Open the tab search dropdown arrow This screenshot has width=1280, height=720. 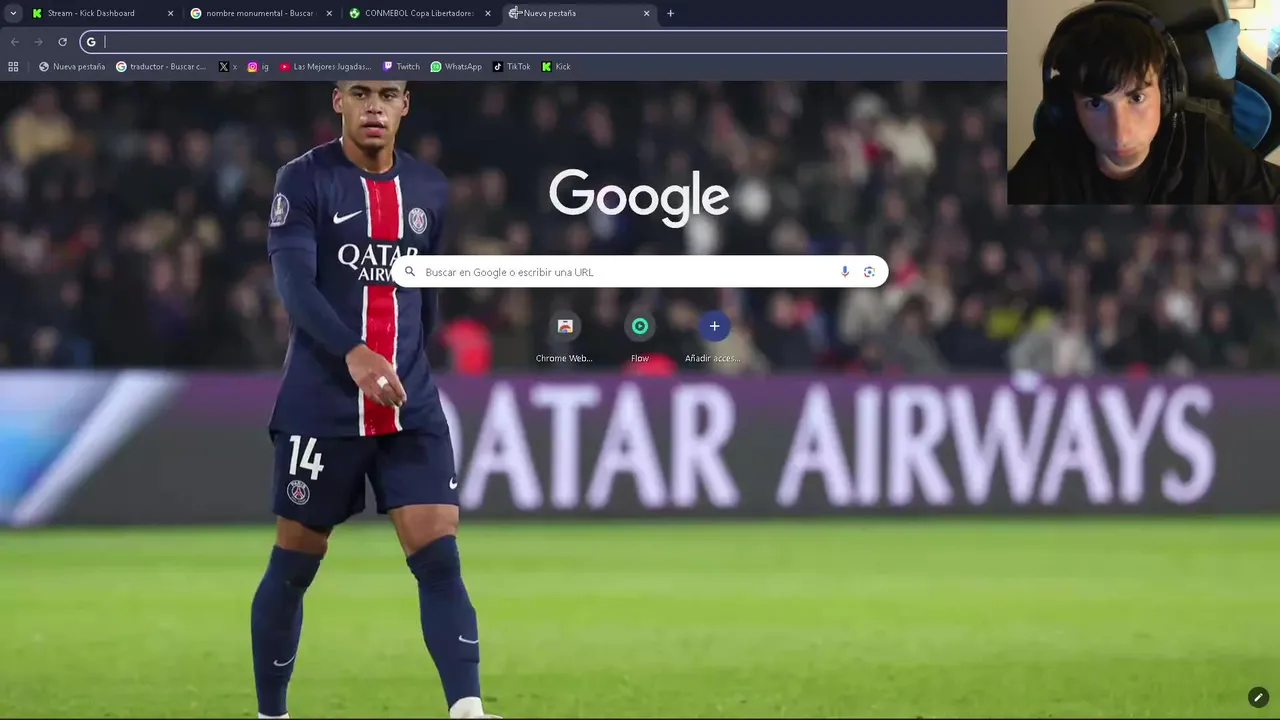(13, 13)
